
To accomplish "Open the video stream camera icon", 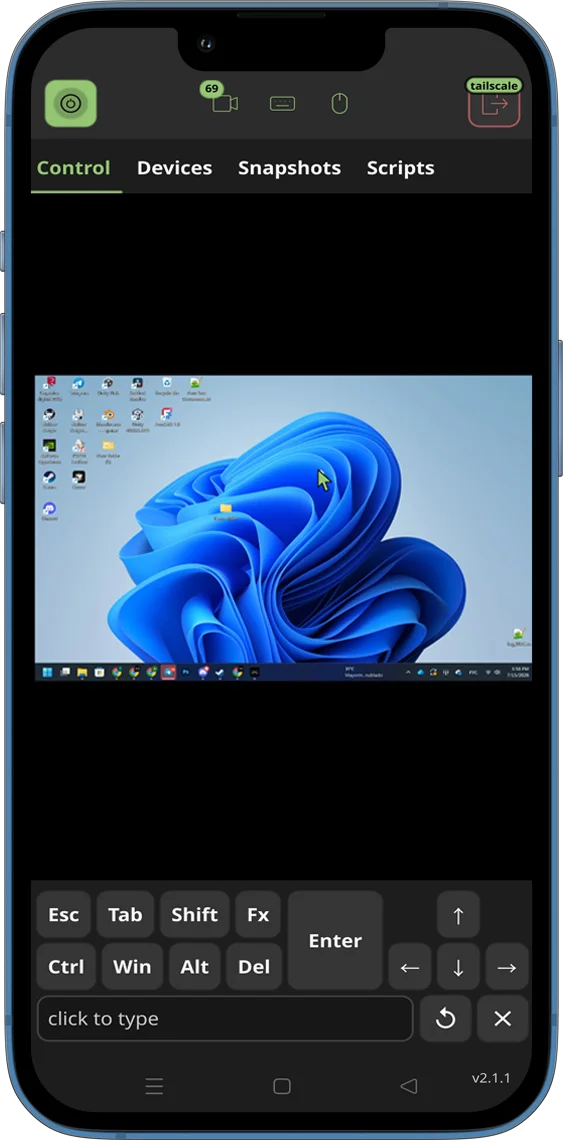I will [225, 104].
